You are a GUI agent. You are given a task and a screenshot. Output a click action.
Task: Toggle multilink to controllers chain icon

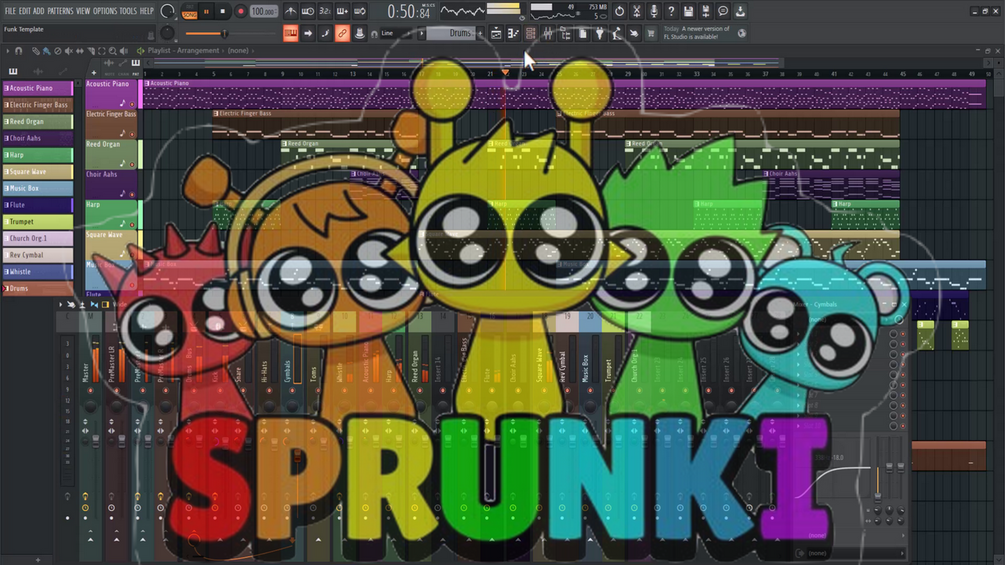pyautogui.click(x=342, y=33)
